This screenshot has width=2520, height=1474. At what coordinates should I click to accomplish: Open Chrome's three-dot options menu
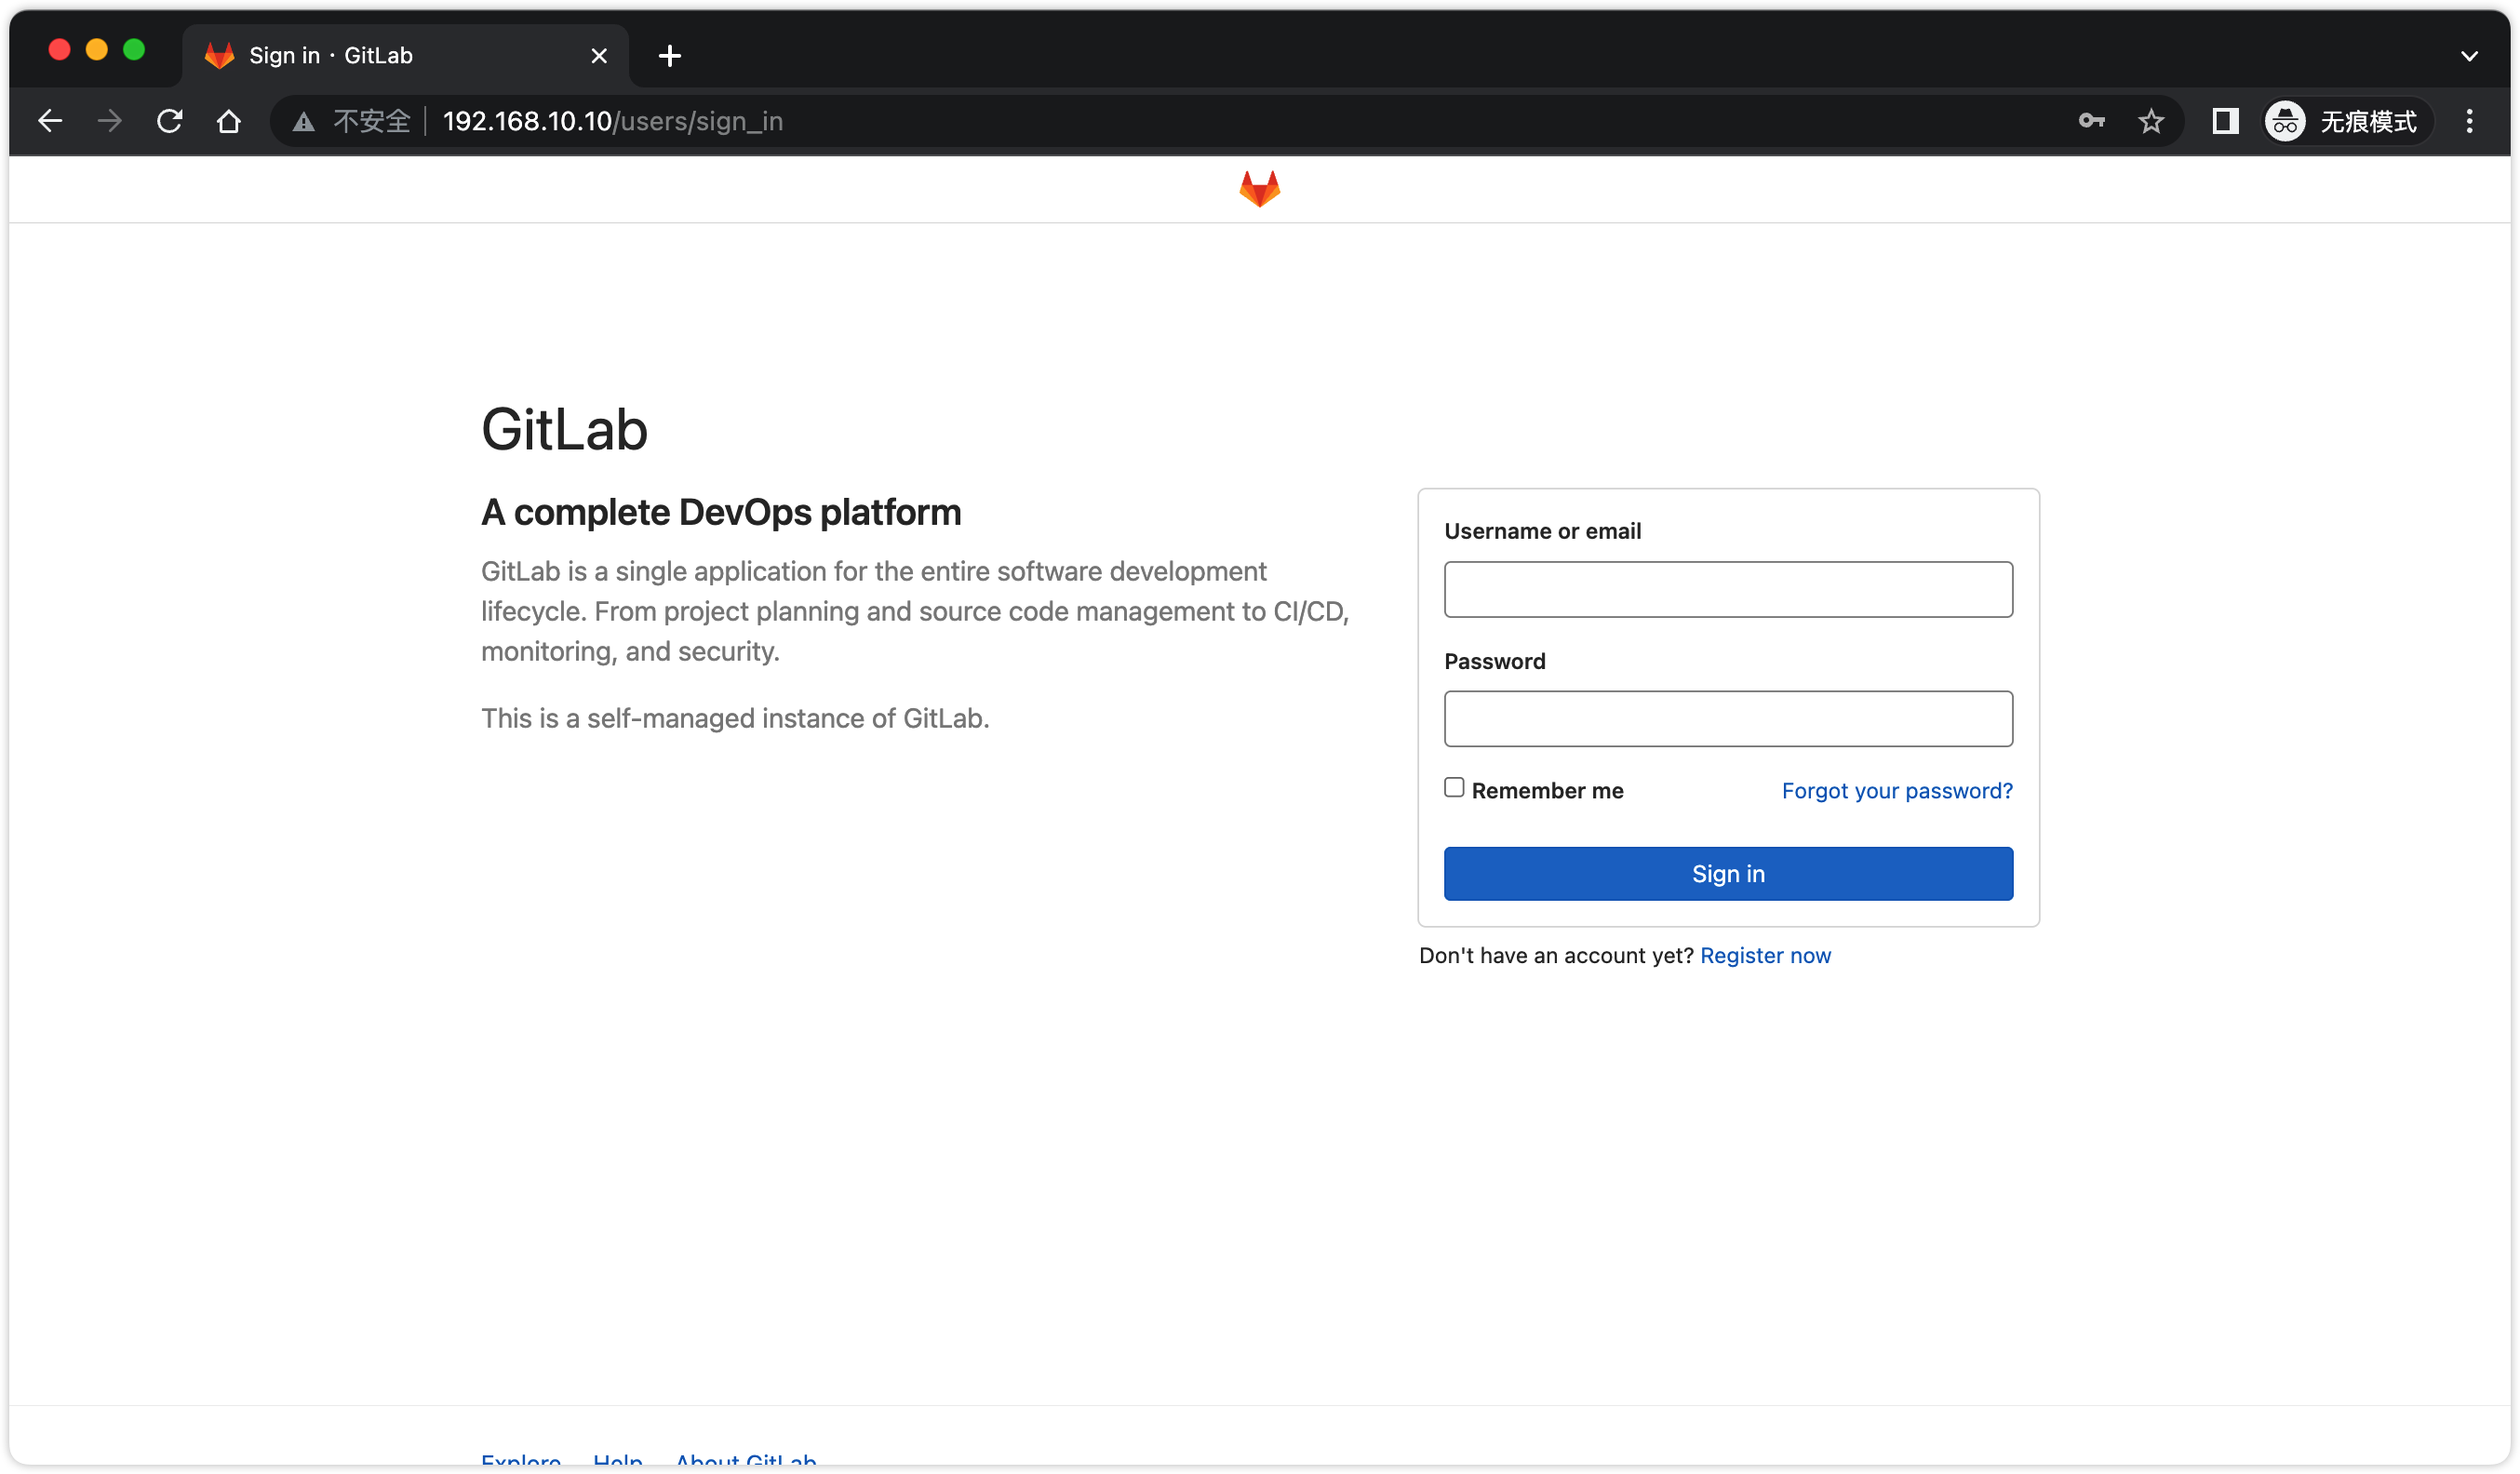coord(2469,121)
